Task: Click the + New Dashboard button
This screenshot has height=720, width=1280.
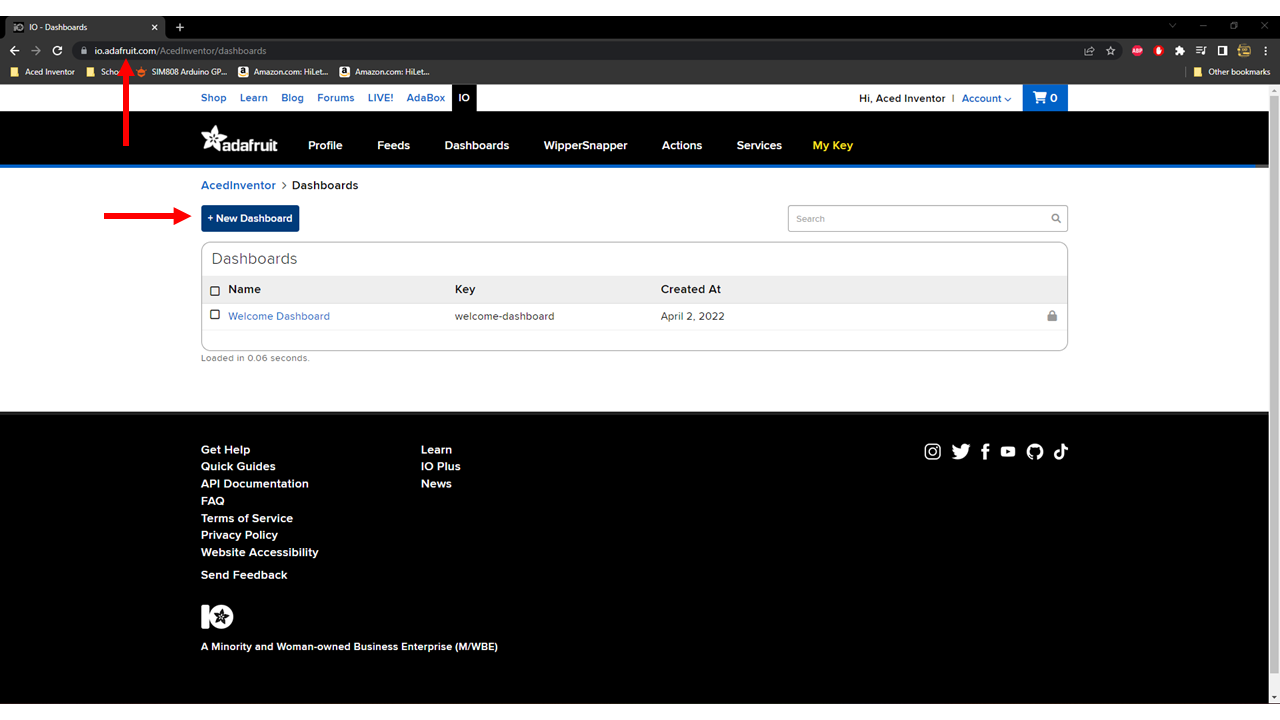Action: (x=250, y=218)
